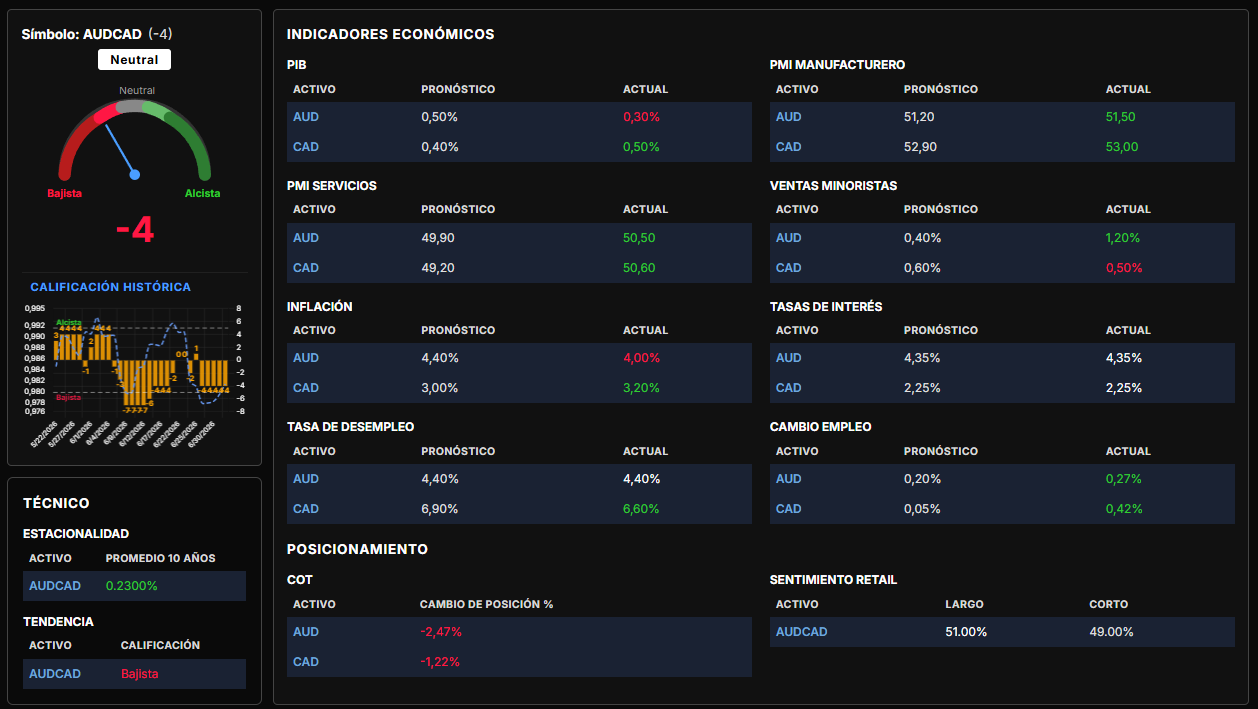This screenshot has width=1258, height=709.
Task: Select PMI Servicios CAD pronóstico 49,20
Action: click(x=438, y=268)
